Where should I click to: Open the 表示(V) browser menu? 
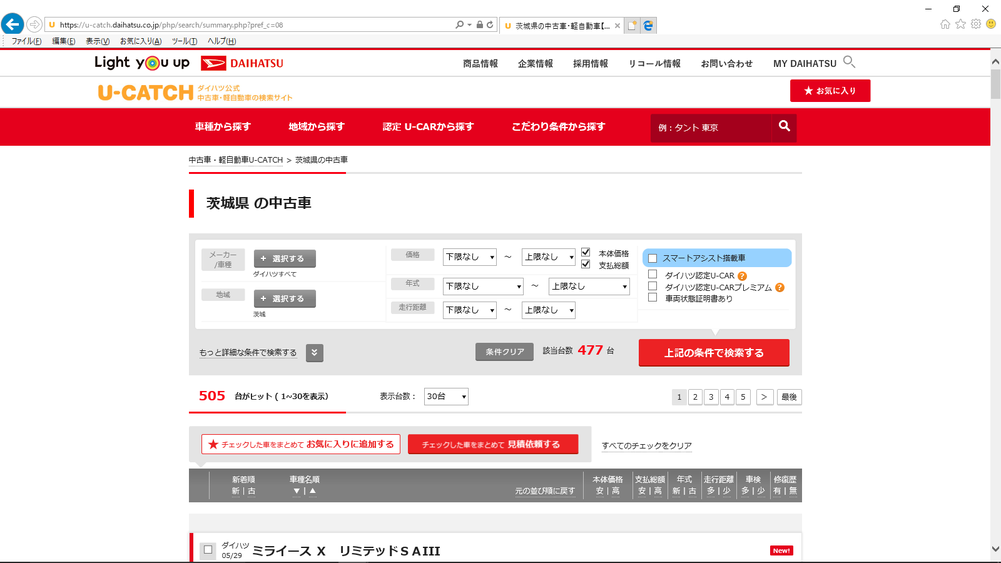click(97, 41)
